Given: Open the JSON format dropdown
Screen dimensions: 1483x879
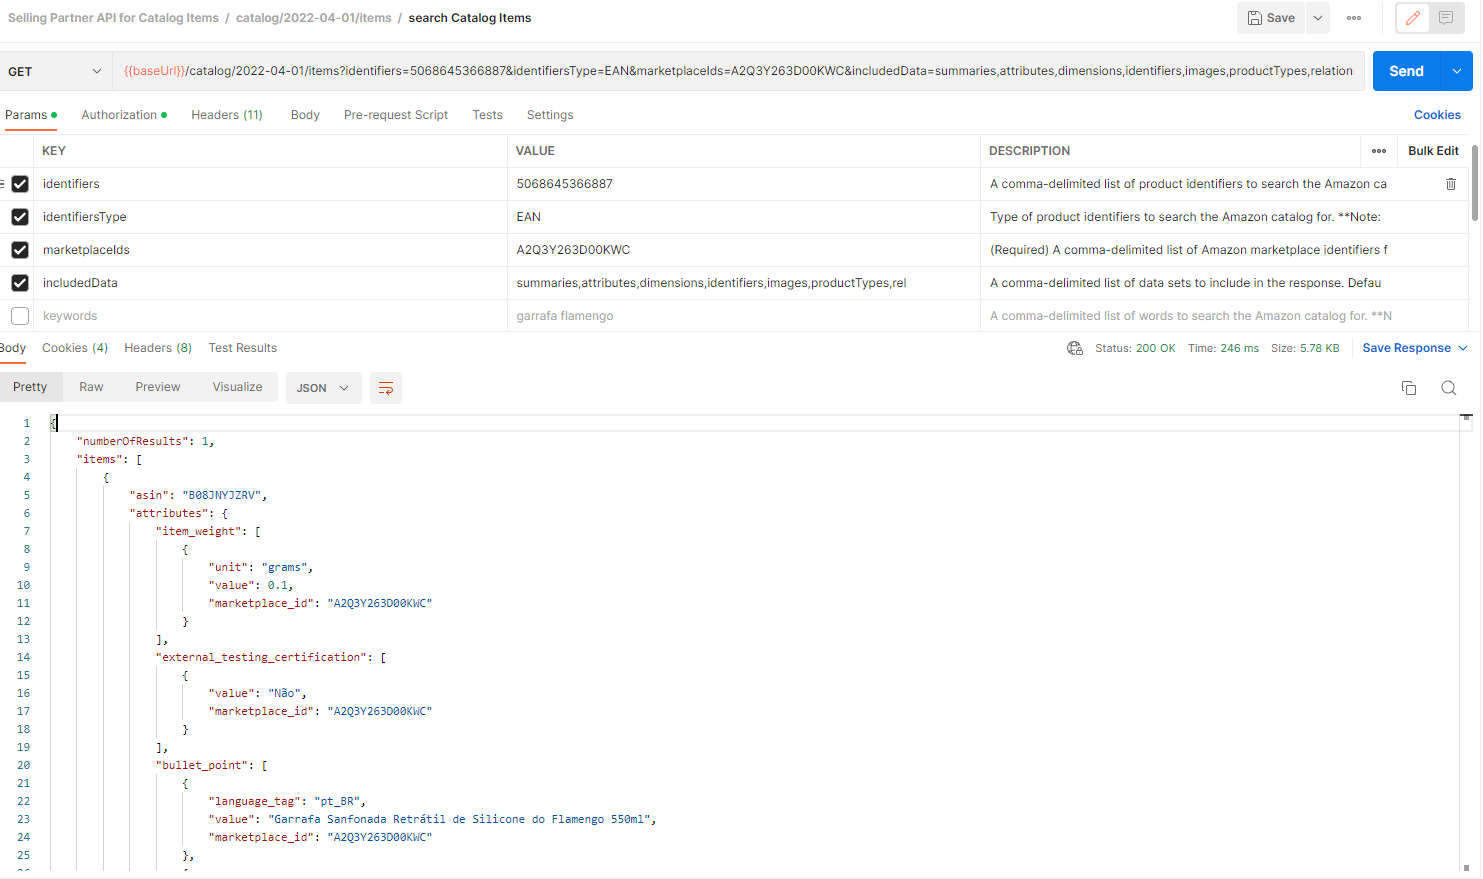Looking at the screenshot, I should [323, 388].
